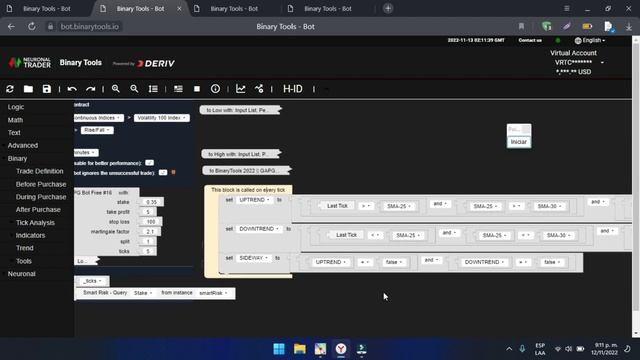Open the browser shield icon
This screenshot has height=360, width=640.
point(546,27)
